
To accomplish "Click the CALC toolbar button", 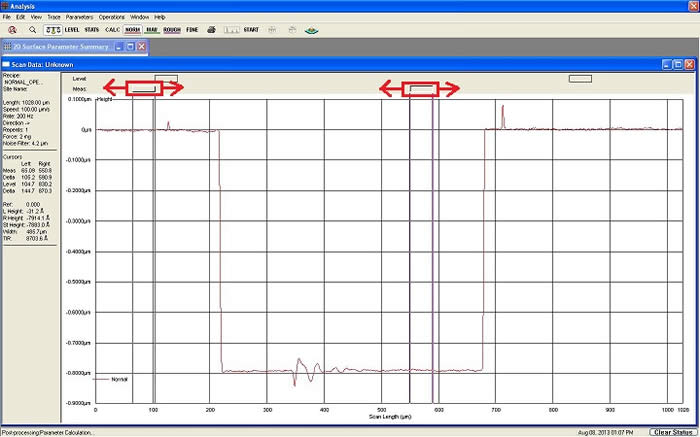I will coord(112,30).
